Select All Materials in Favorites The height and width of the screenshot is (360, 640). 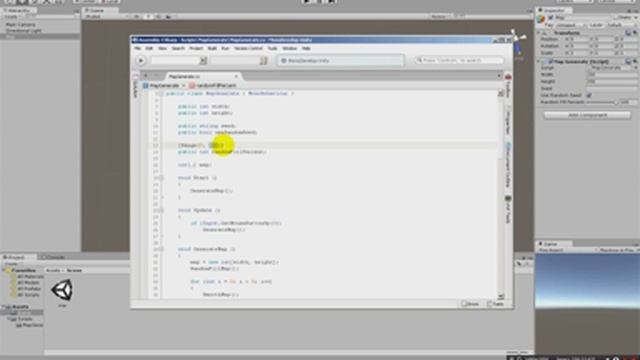[29, 277]
